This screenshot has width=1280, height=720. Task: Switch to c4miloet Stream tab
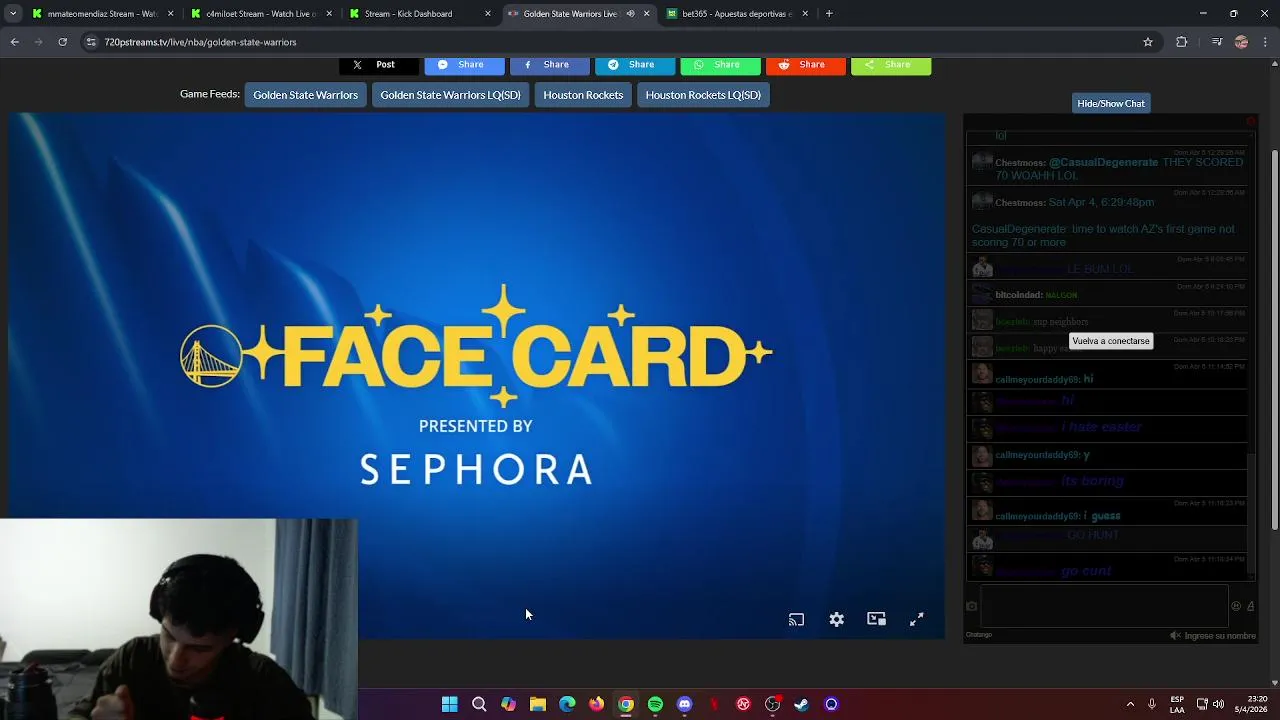tap(262, 14)
